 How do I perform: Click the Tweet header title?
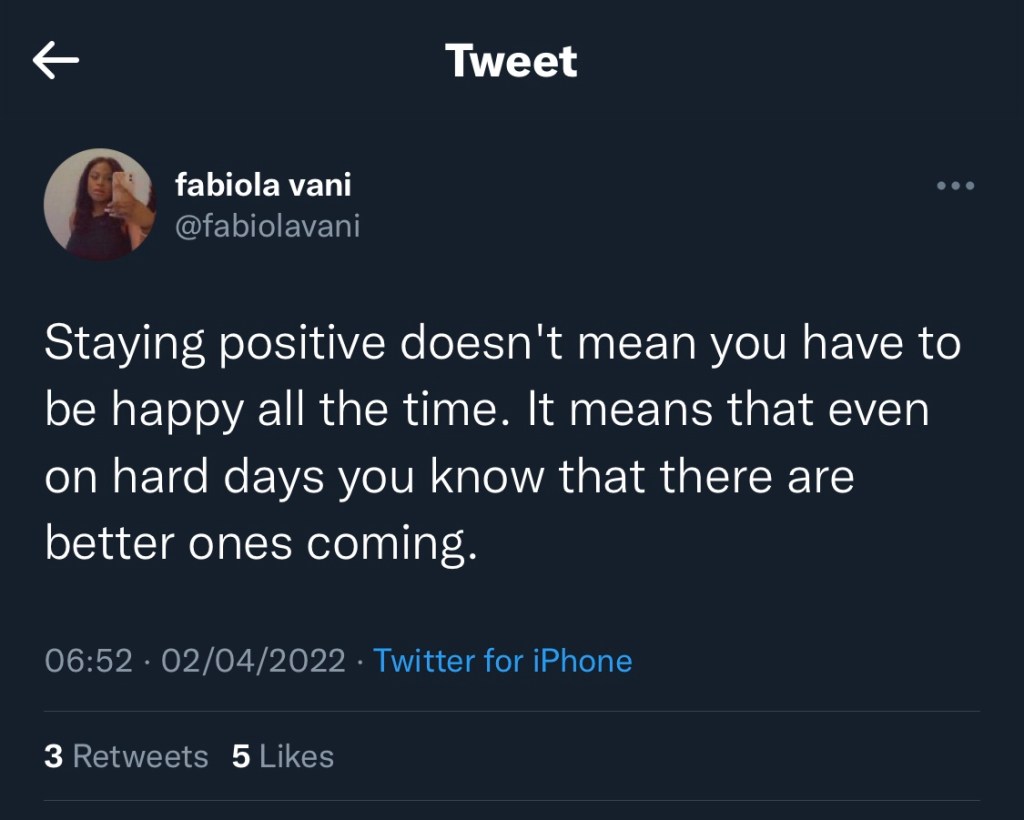point(511,62)
